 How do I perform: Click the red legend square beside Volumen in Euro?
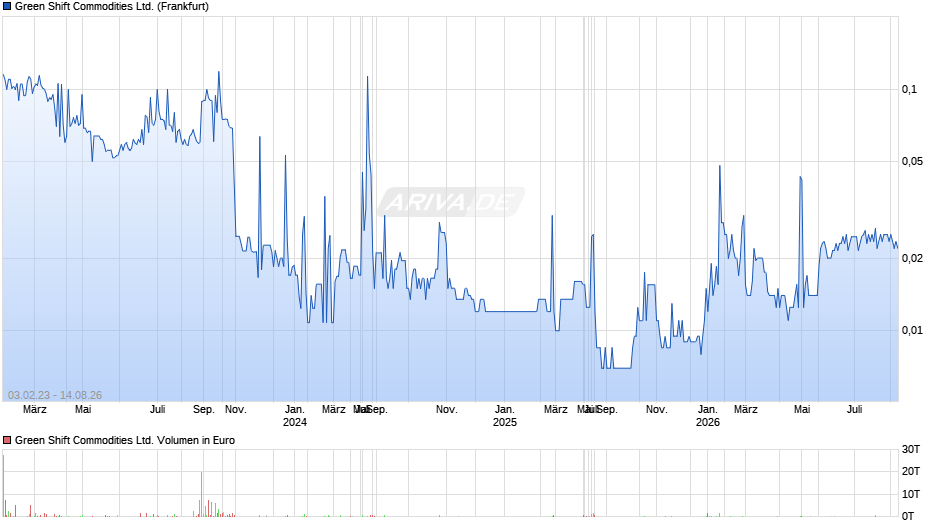coord(7,440)
